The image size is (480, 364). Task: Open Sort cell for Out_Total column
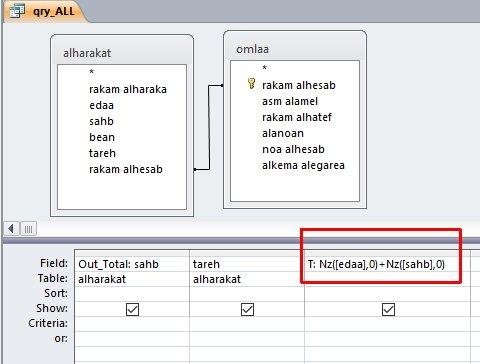pyautogui.click(x=132, y=294)
